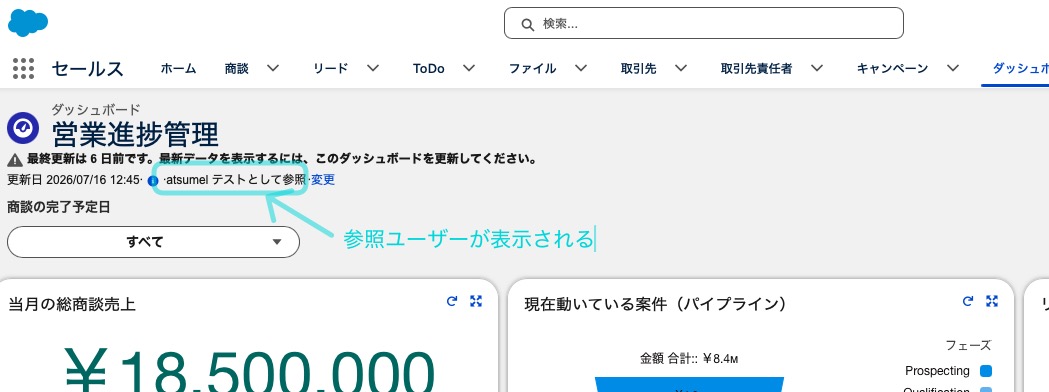
Task: Open the 商談 tab
Action: pos(237,68)
